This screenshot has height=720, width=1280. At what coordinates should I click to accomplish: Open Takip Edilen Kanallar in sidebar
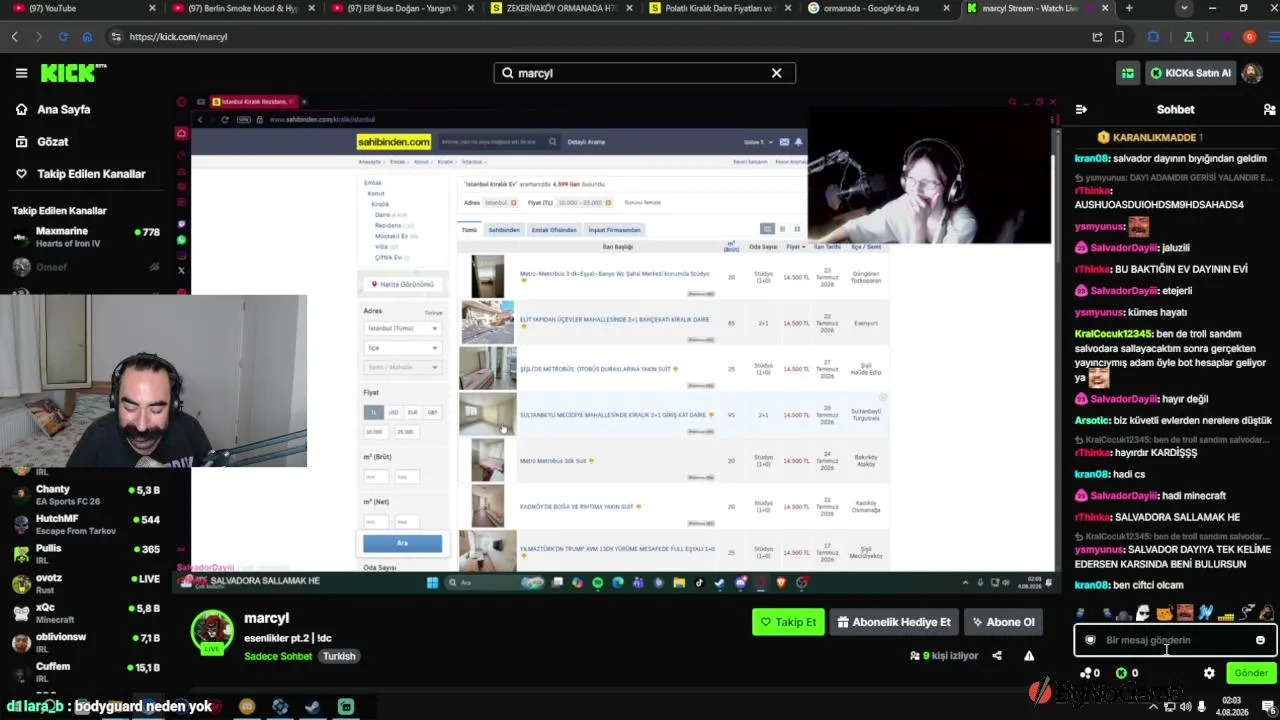coord(91,174)
